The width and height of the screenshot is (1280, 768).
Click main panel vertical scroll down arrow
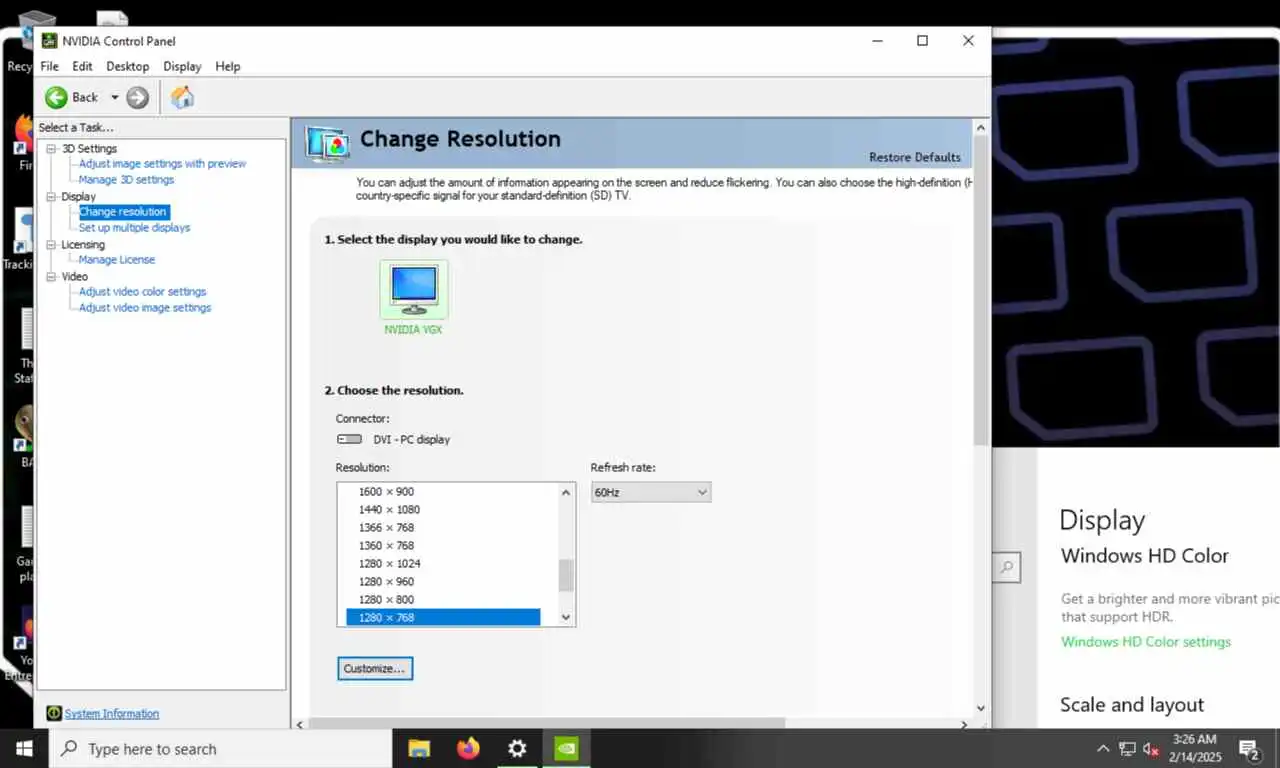(x=980, y=708)
